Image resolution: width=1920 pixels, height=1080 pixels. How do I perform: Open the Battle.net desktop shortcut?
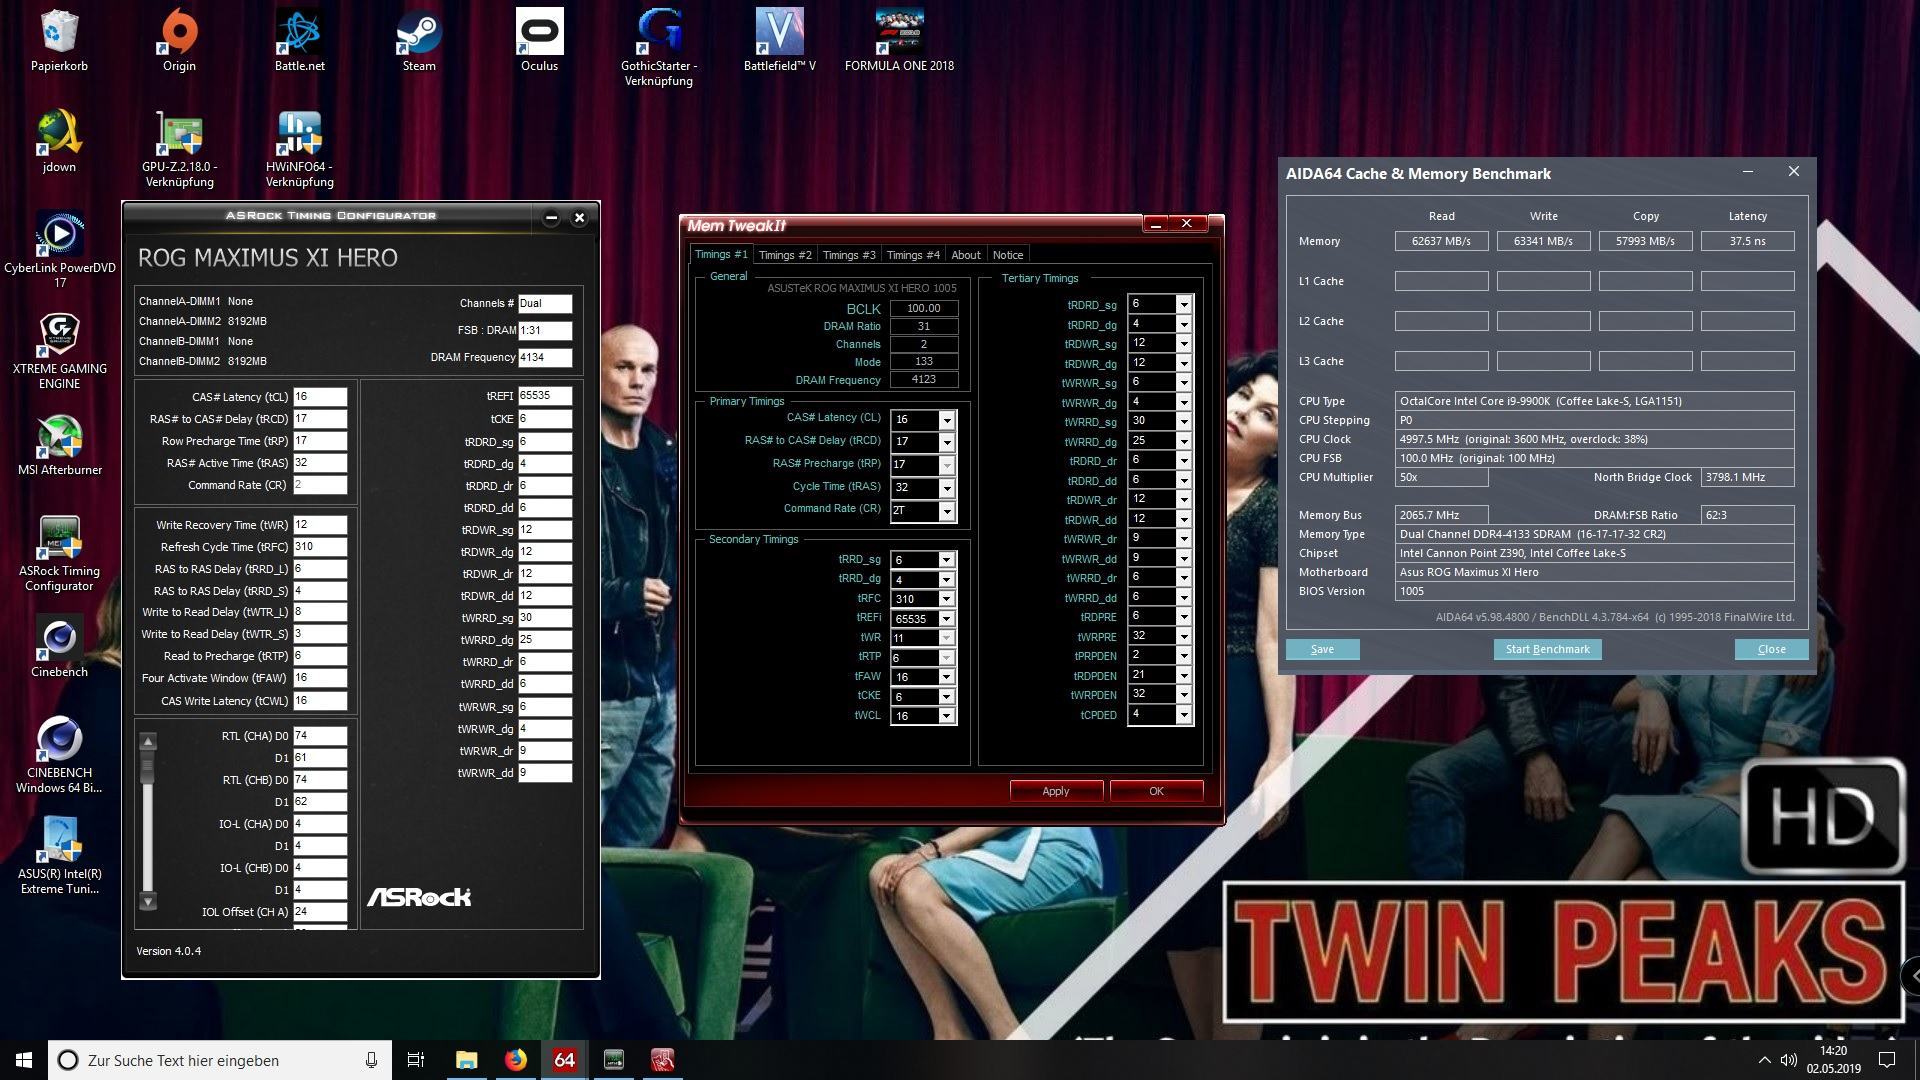(299, 42)
